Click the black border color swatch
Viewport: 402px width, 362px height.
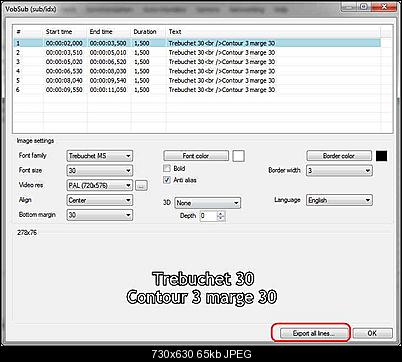tap(382, 156)
